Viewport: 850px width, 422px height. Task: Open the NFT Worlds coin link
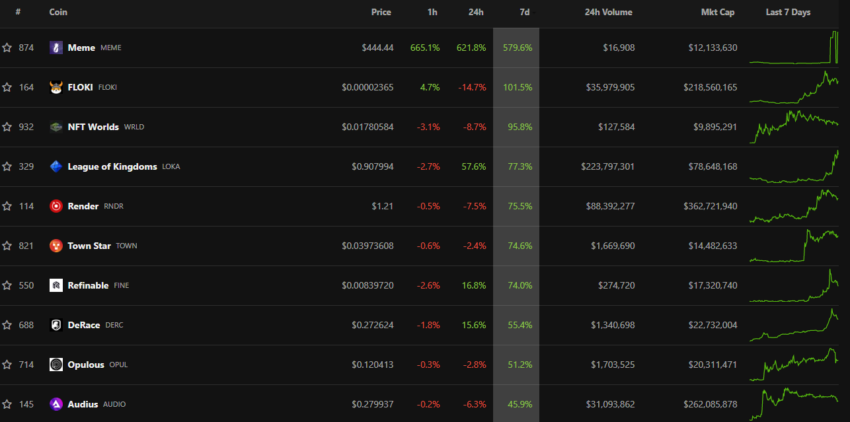(93, 127)
